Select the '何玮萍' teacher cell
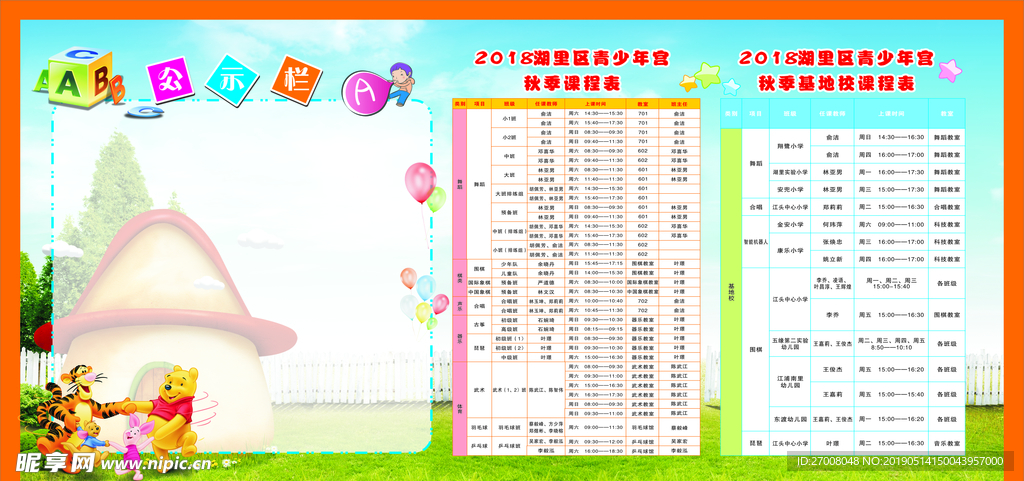This screenshot has width=1024, height=481. point(832,224)
